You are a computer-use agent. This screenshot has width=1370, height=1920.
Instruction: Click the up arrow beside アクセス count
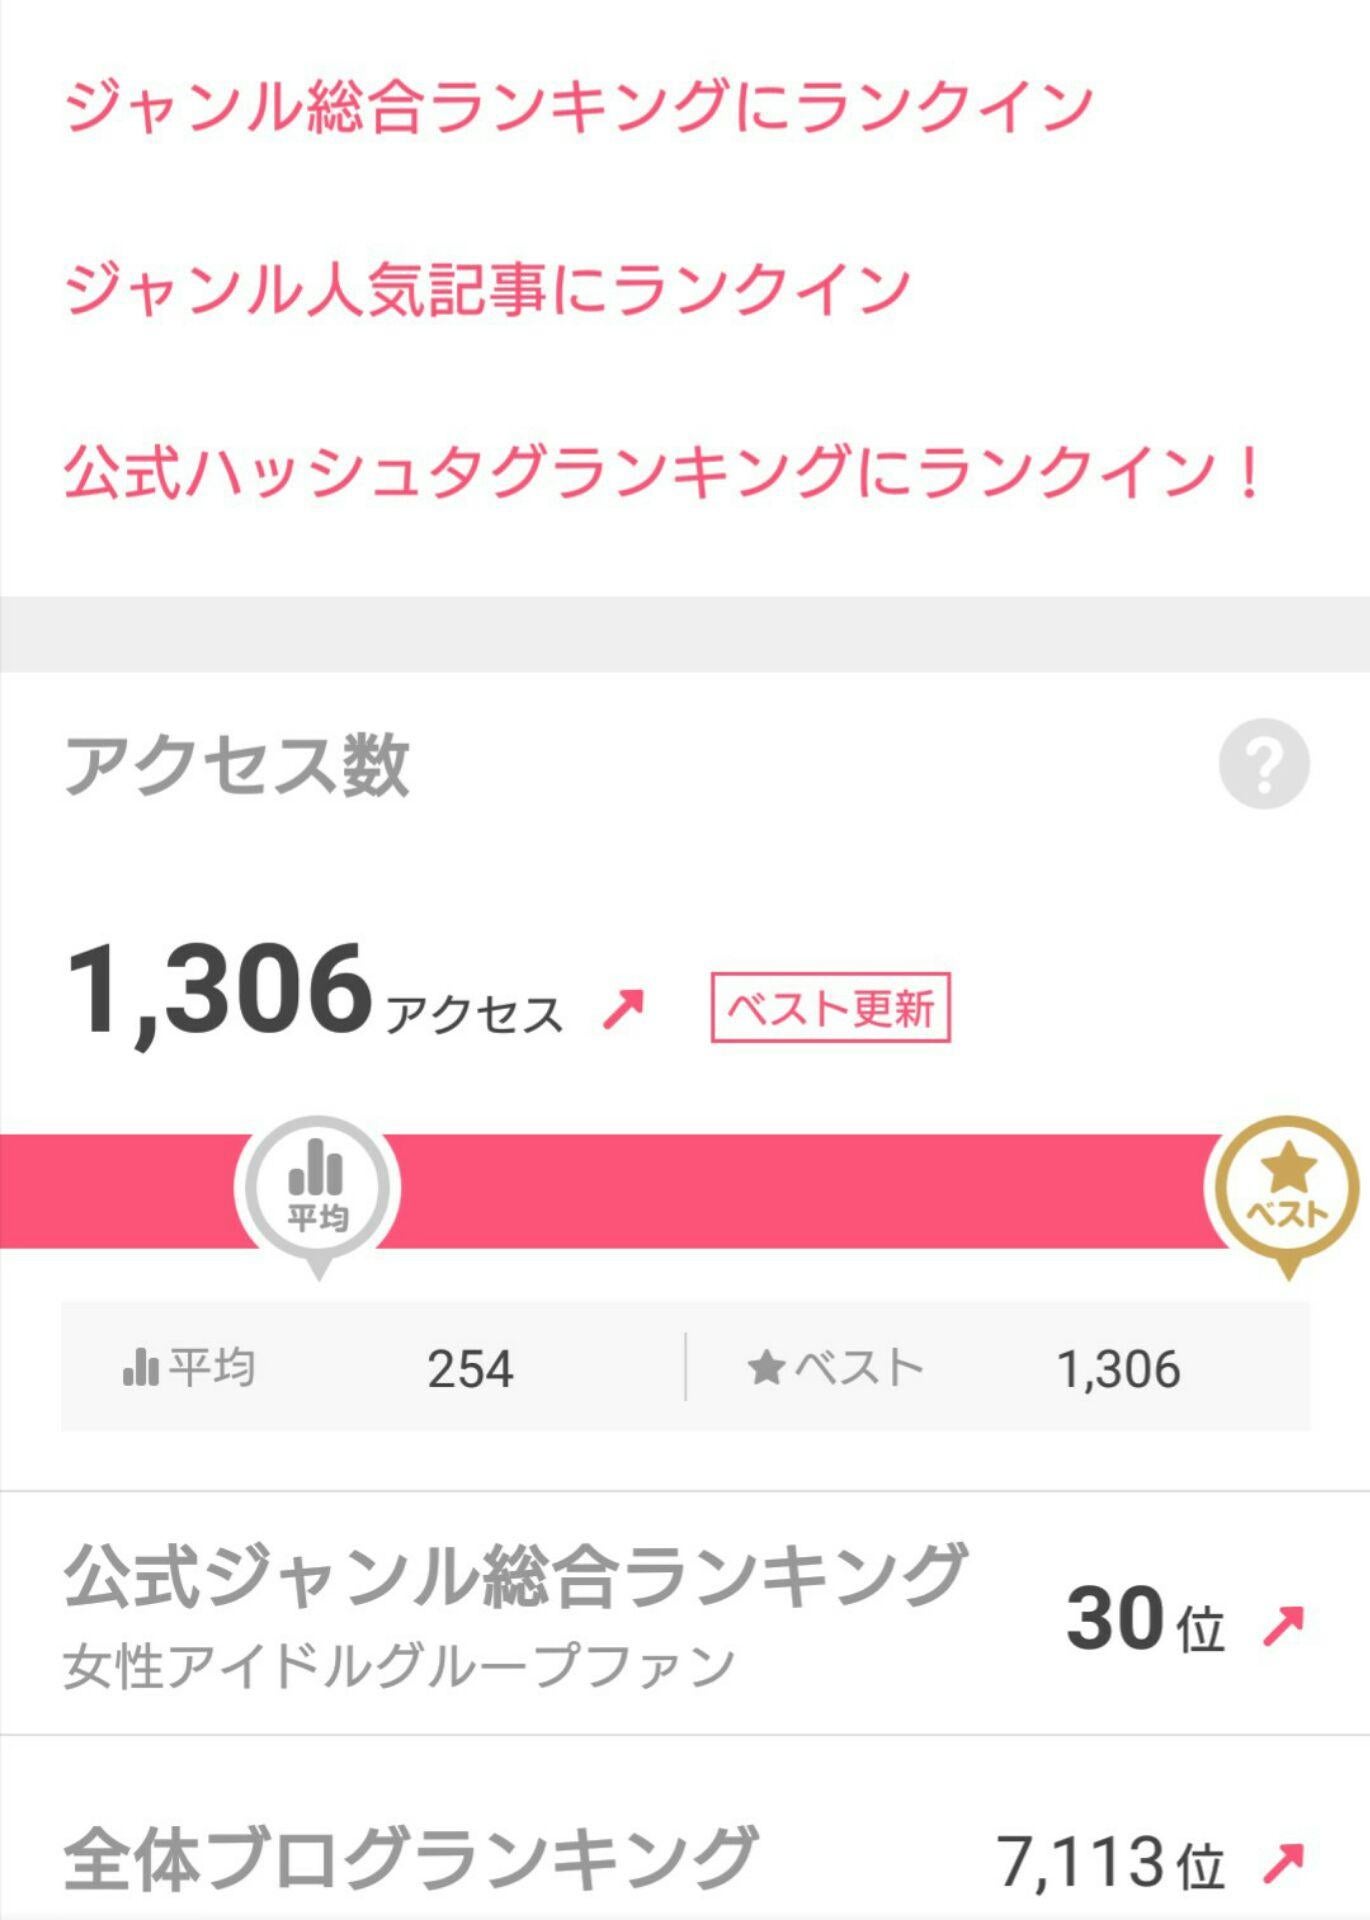click(623, 1008)
